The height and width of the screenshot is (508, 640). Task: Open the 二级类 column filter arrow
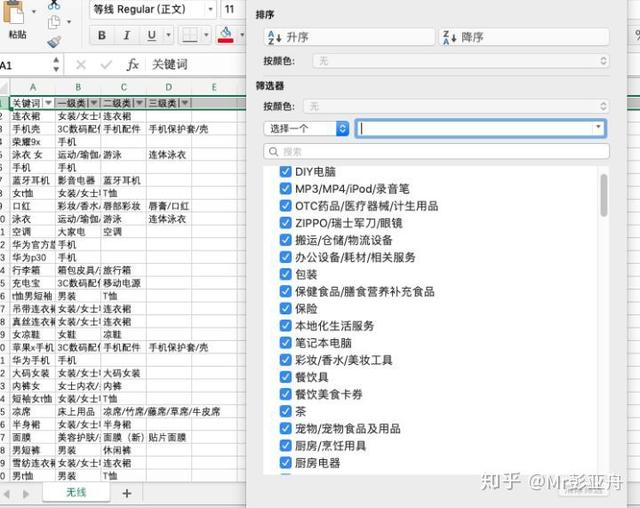point(139,103)
